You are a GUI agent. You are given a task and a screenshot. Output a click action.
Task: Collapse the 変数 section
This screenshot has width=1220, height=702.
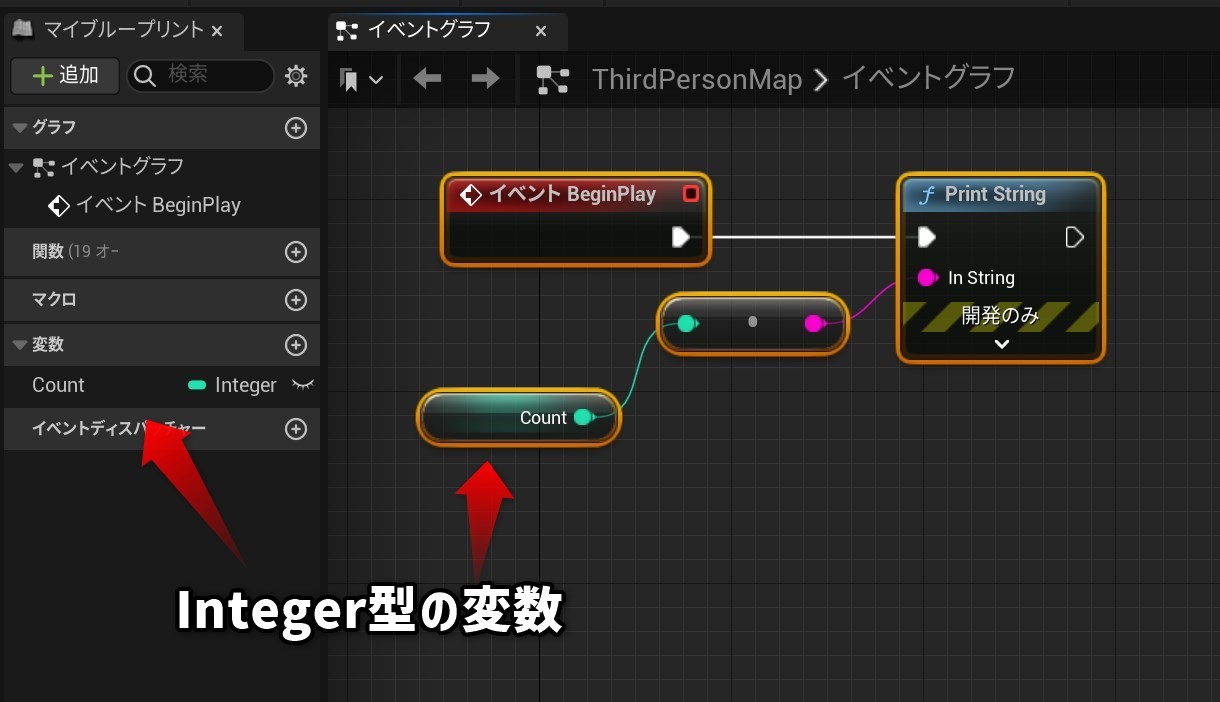pos(20,344)
